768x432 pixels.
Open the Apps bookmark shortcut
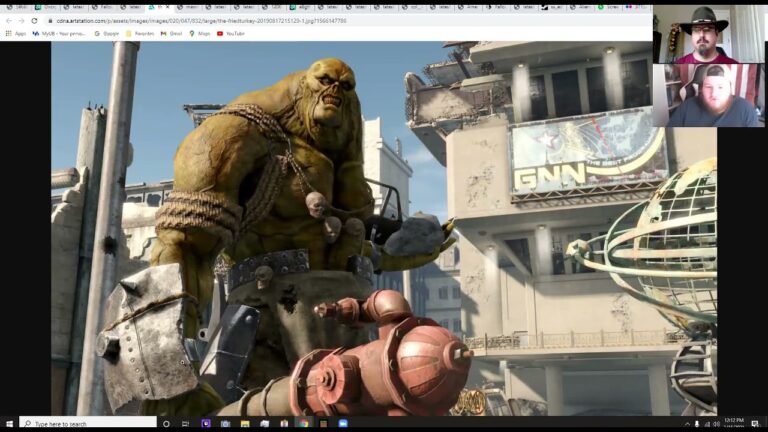16,33
